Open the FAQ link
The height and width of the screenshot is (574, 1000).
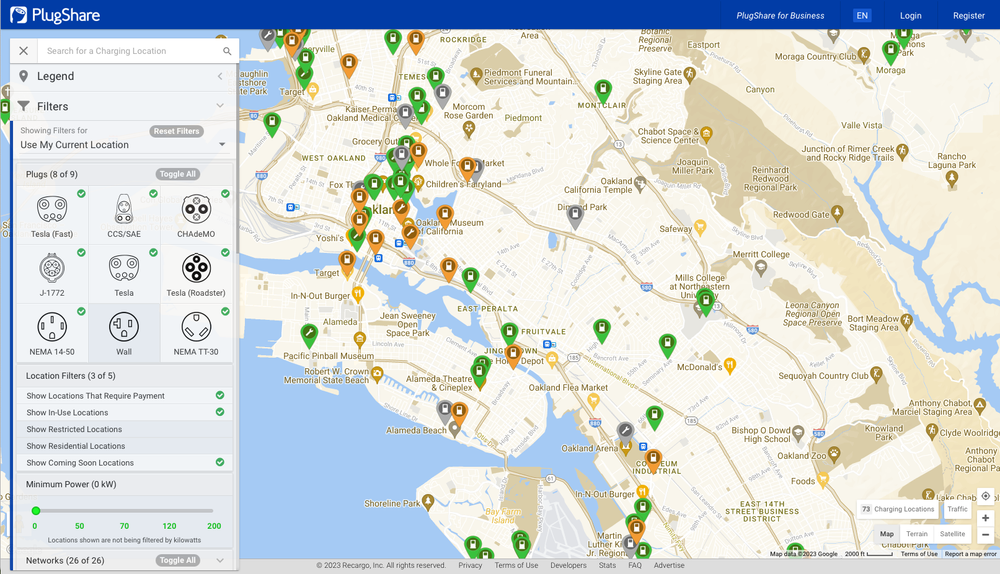635,565
